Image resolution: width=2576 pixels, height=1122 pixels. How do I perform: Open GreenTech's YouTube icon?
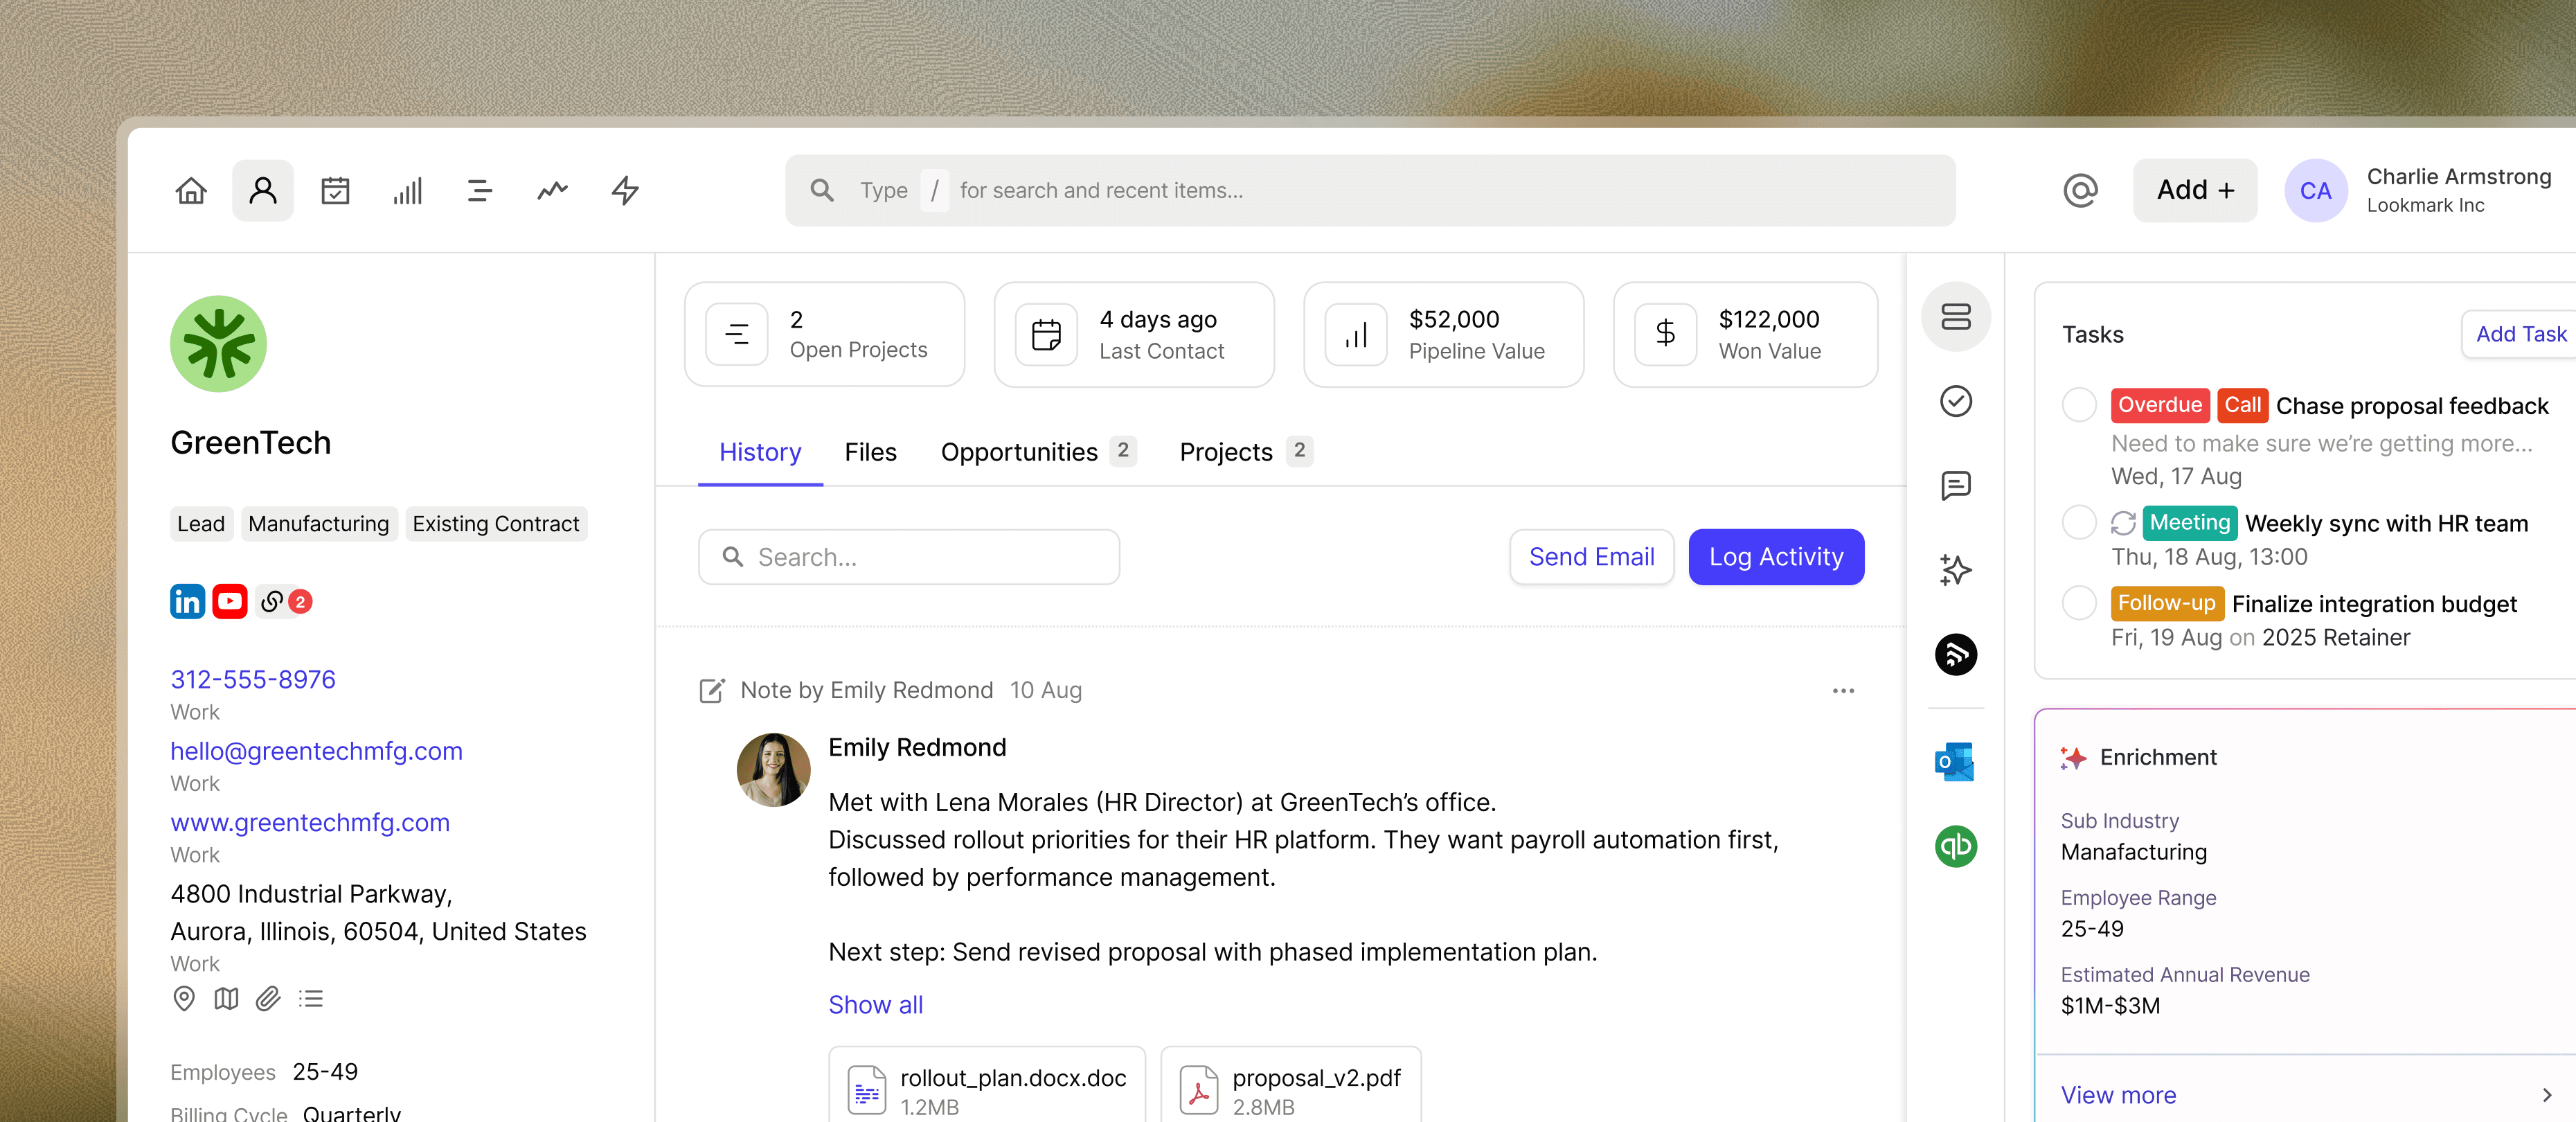tap(229, 601)
